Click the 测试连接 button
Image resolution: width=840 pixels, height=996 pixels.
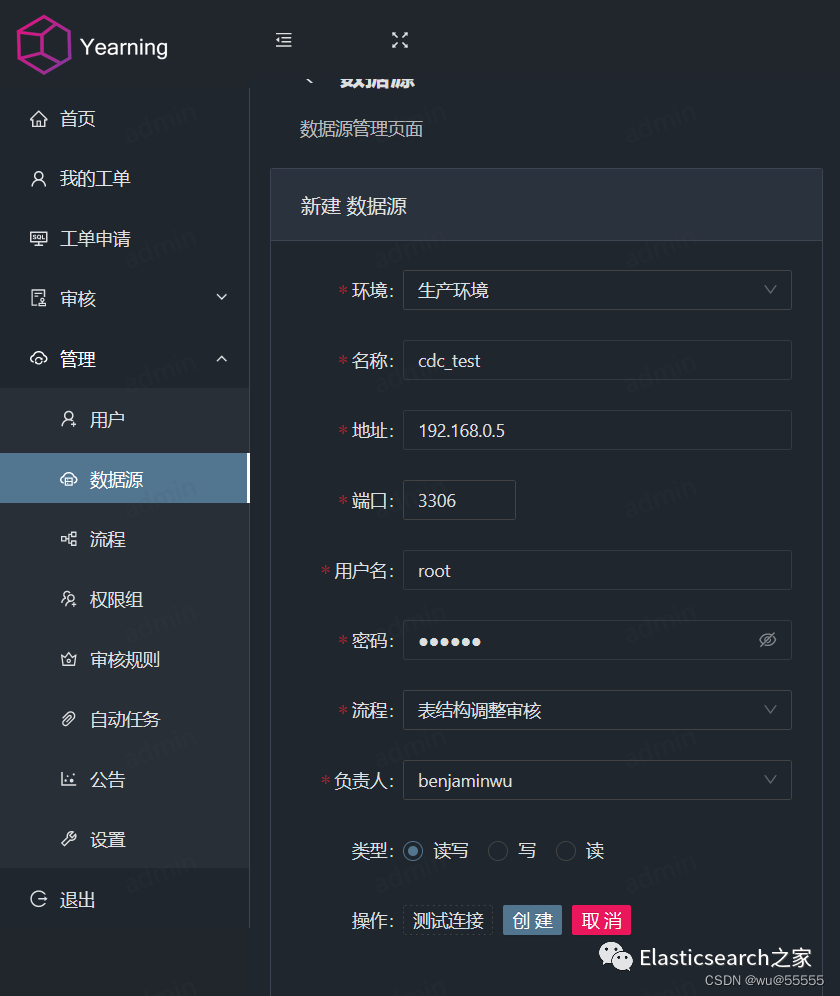[x=448, y=921]
